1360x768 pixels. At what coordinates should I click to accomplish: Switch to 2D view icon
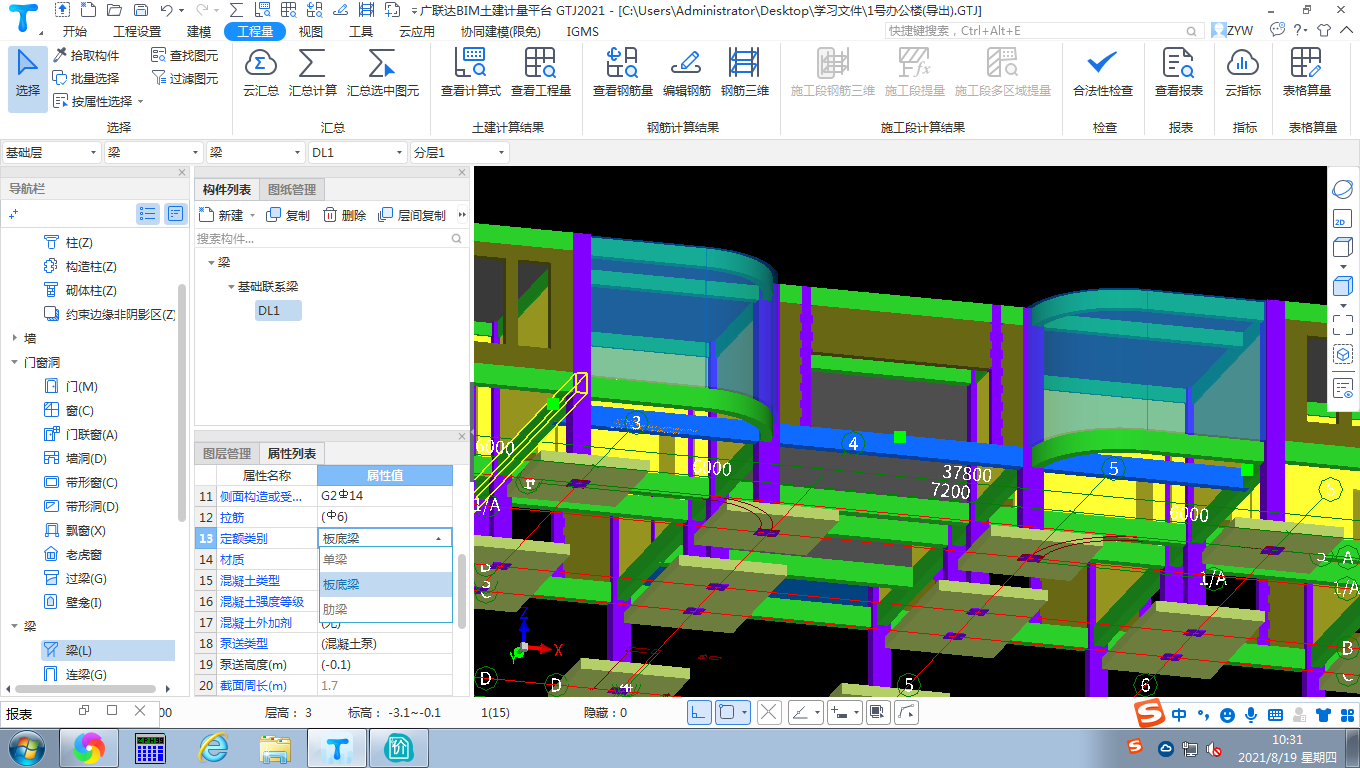pos(1343,220)
